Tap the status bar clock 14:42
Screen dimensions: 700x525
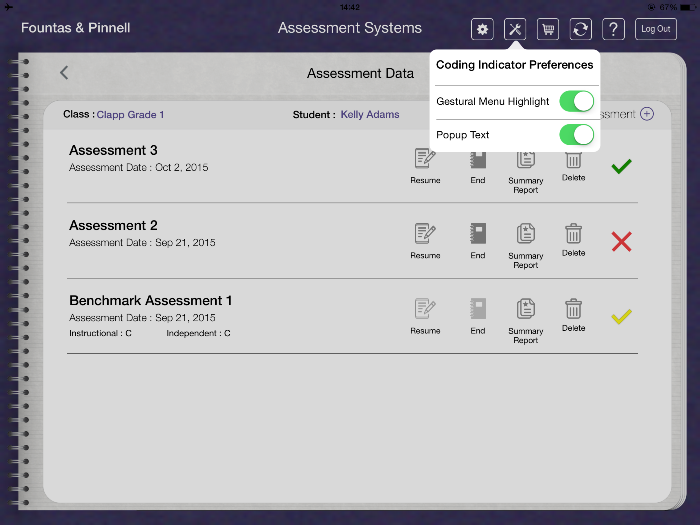(x=350, y=7)
